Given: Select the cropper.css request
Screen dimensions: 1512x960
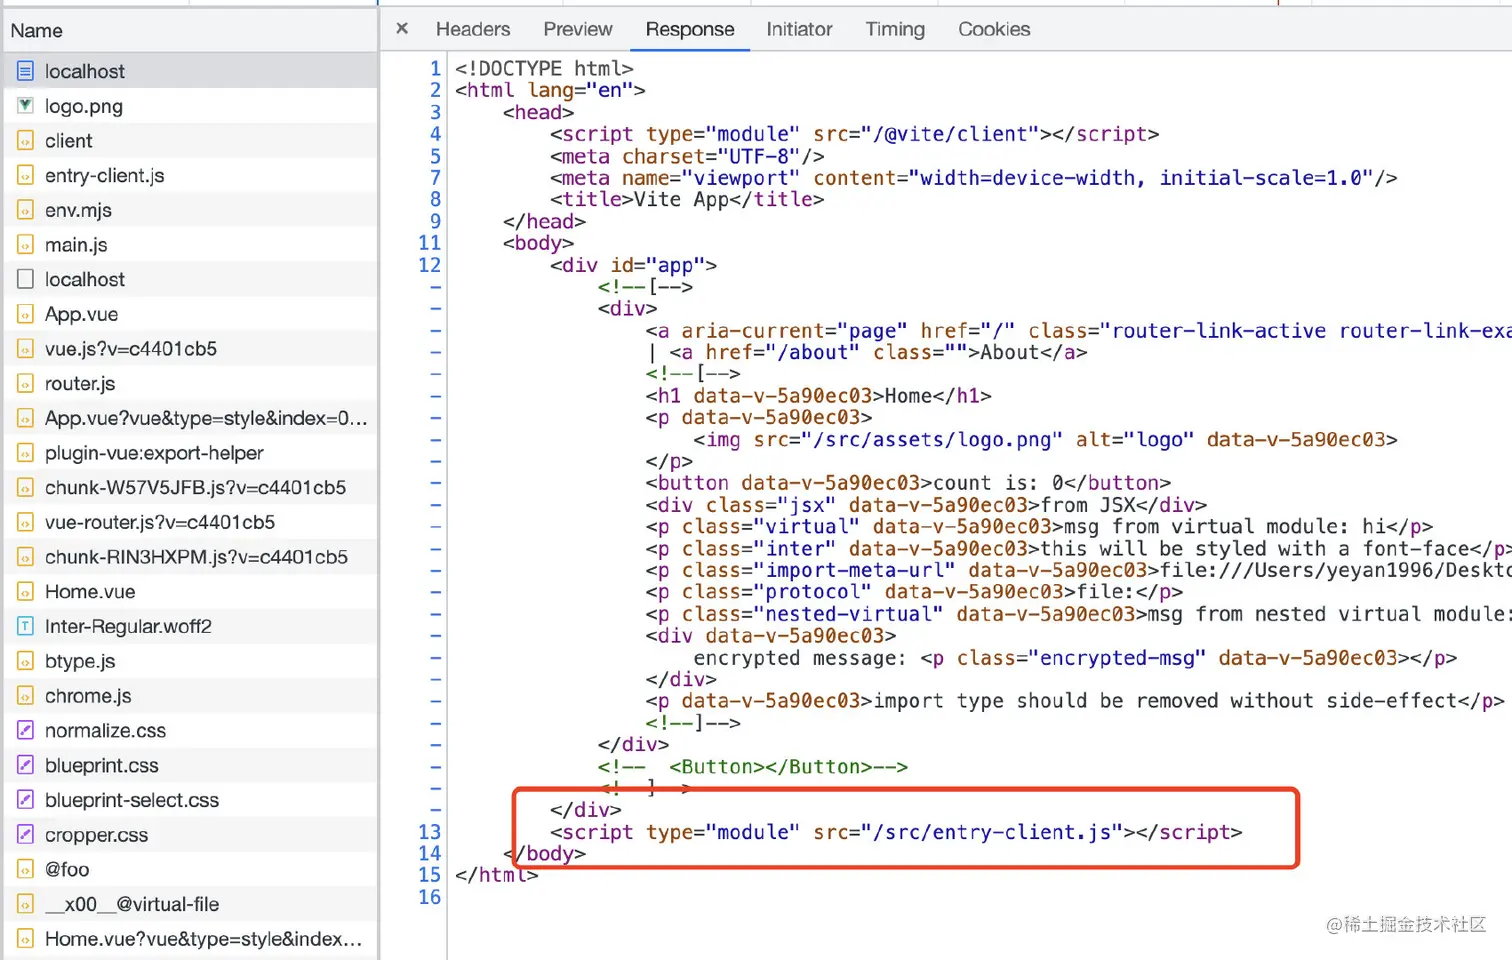Looking at the screenshot, I should pyautogui.click(x=189, y=834).
